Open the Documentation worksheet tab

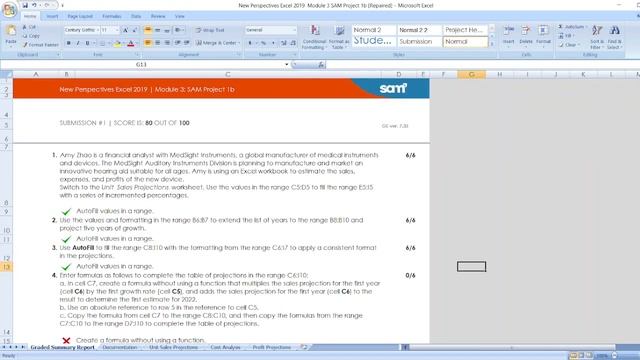point(120,347)
